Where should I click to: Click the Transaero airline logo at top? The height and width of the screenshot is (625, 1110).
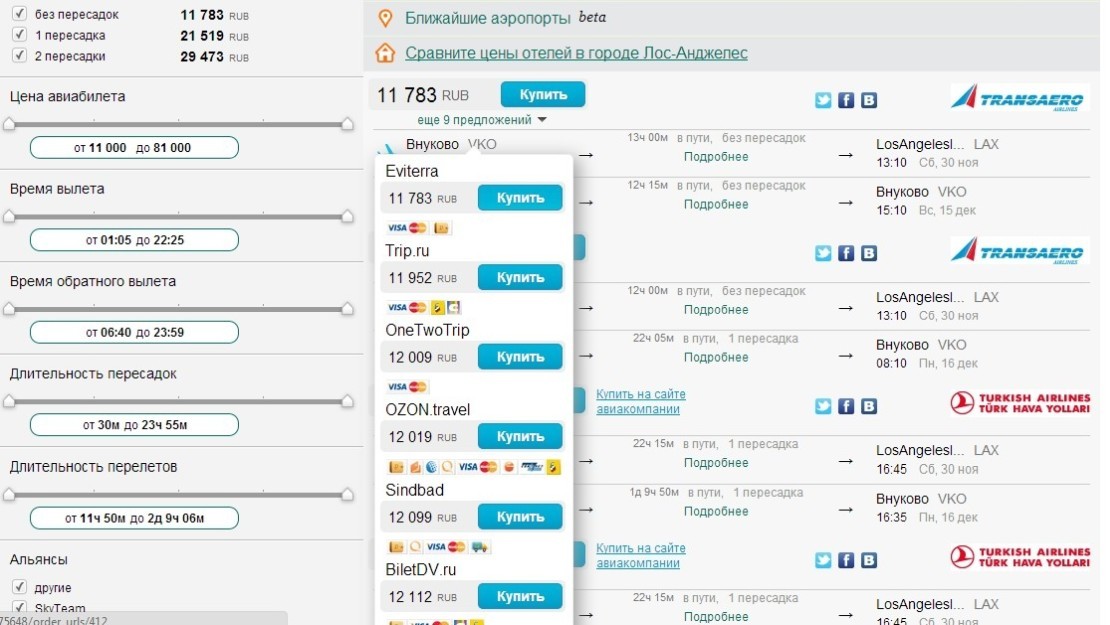(1017, 98)
